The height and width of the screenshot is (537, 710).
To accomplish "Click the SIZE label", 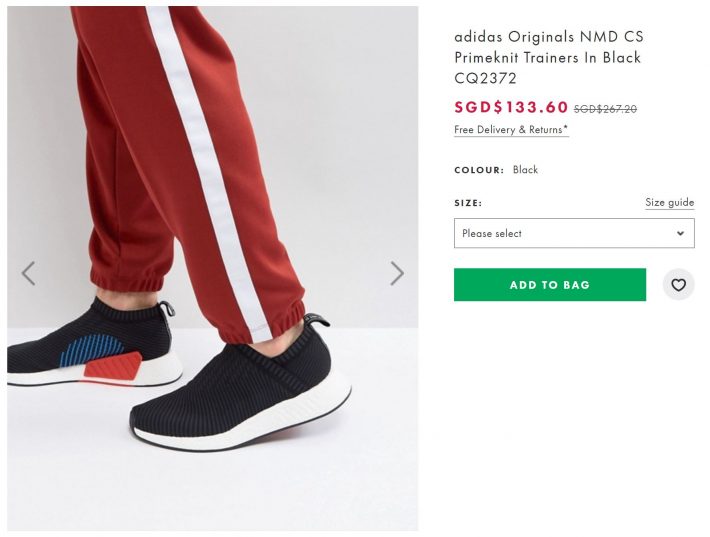I will (468, 203).
